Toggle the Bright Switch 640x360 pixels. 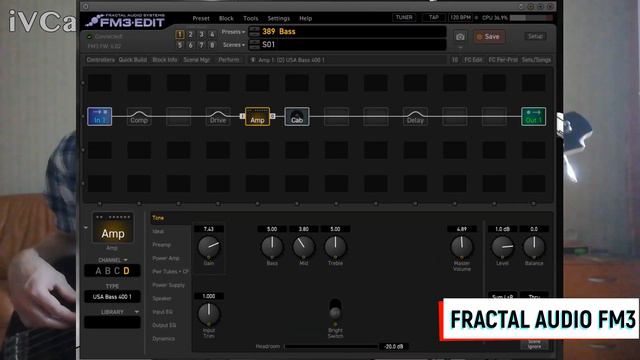(x=335, y=309)
